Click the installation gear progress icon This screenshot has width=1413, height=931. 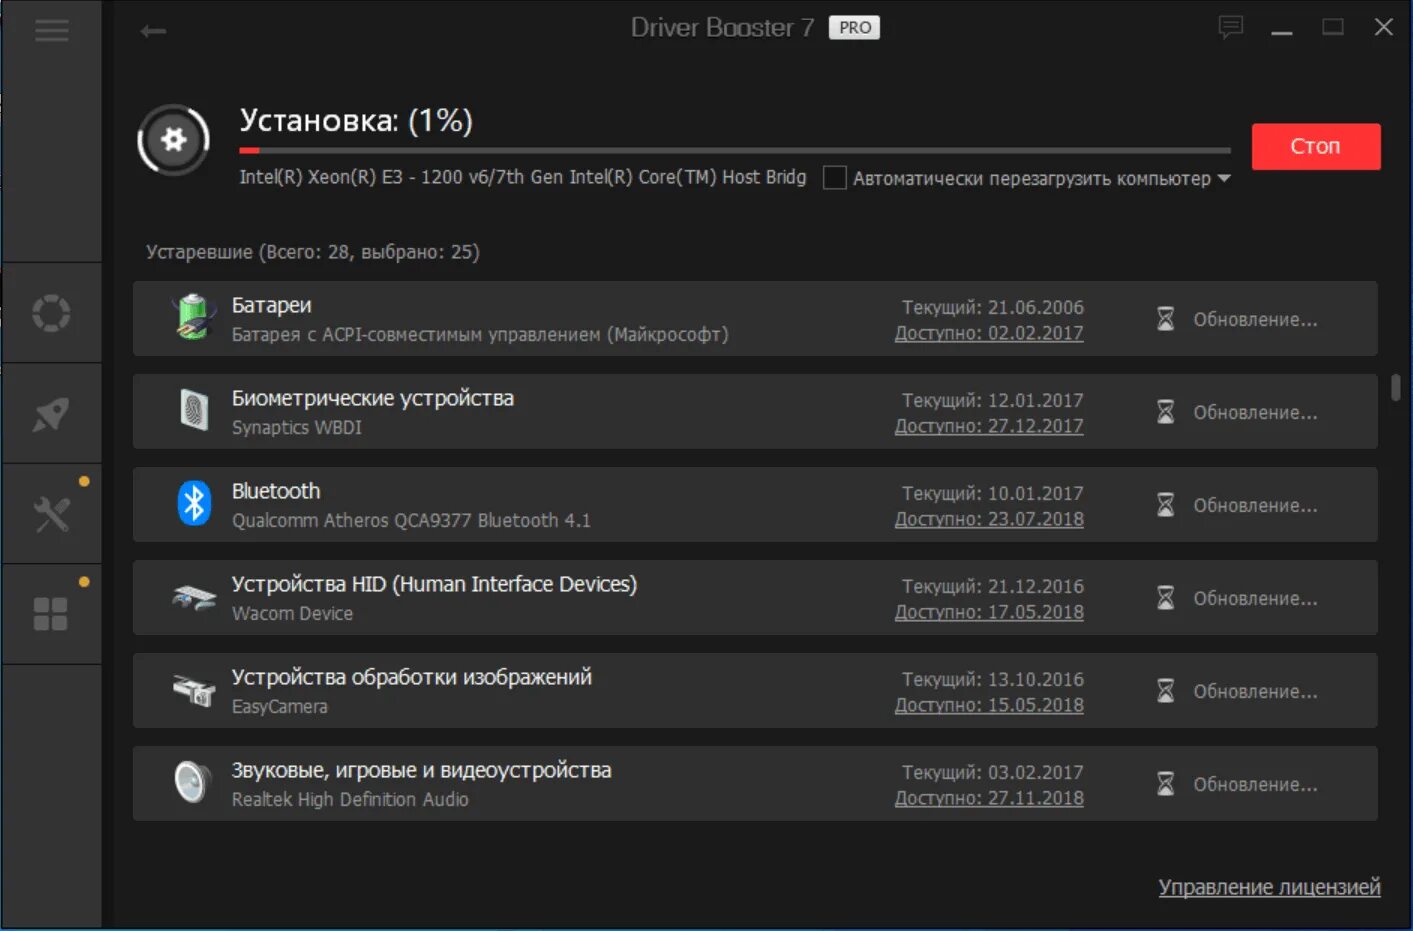tap(174, 140)
